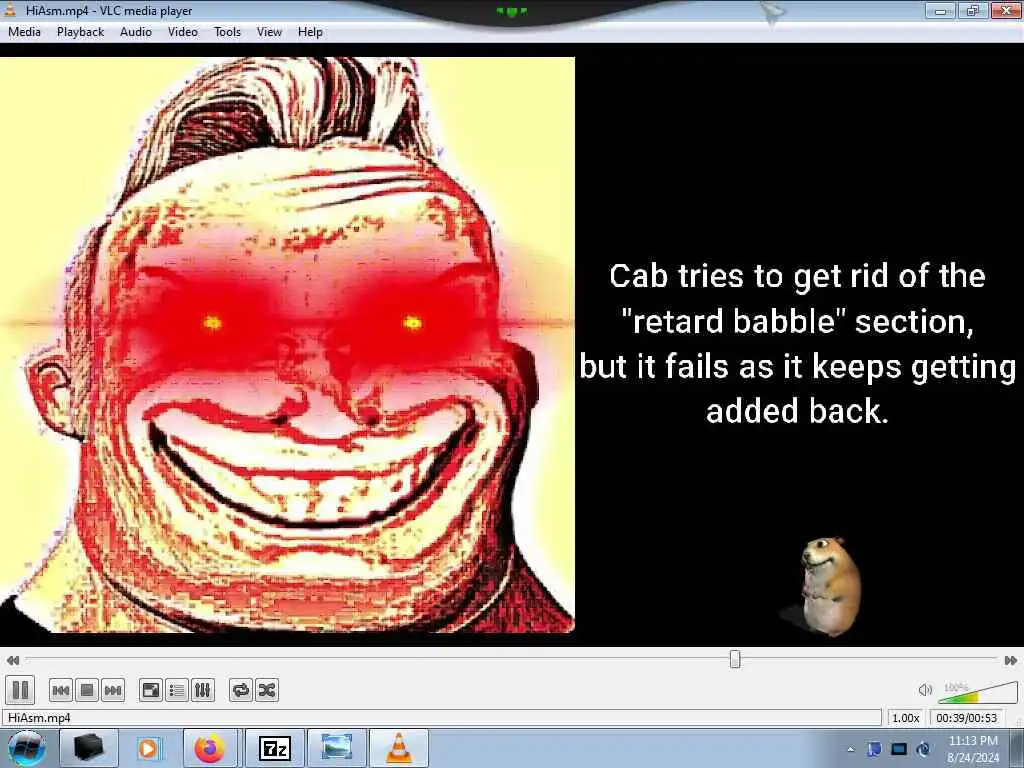Click the round blue icon in the system tray
The height and width of the screenshot is (768, 1024).
pos(923,749)
